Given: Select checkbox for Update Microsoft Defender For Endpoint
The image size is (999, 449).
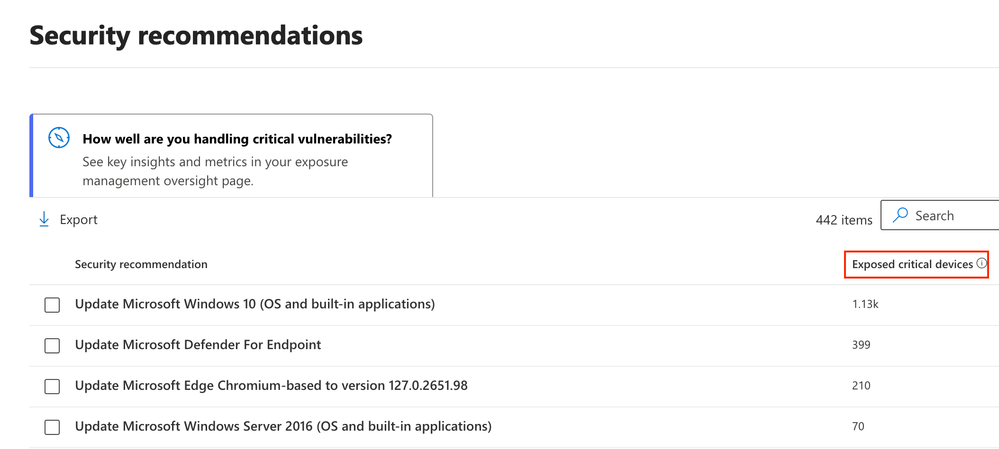Looking at the screenshot, I should [52, 346].
